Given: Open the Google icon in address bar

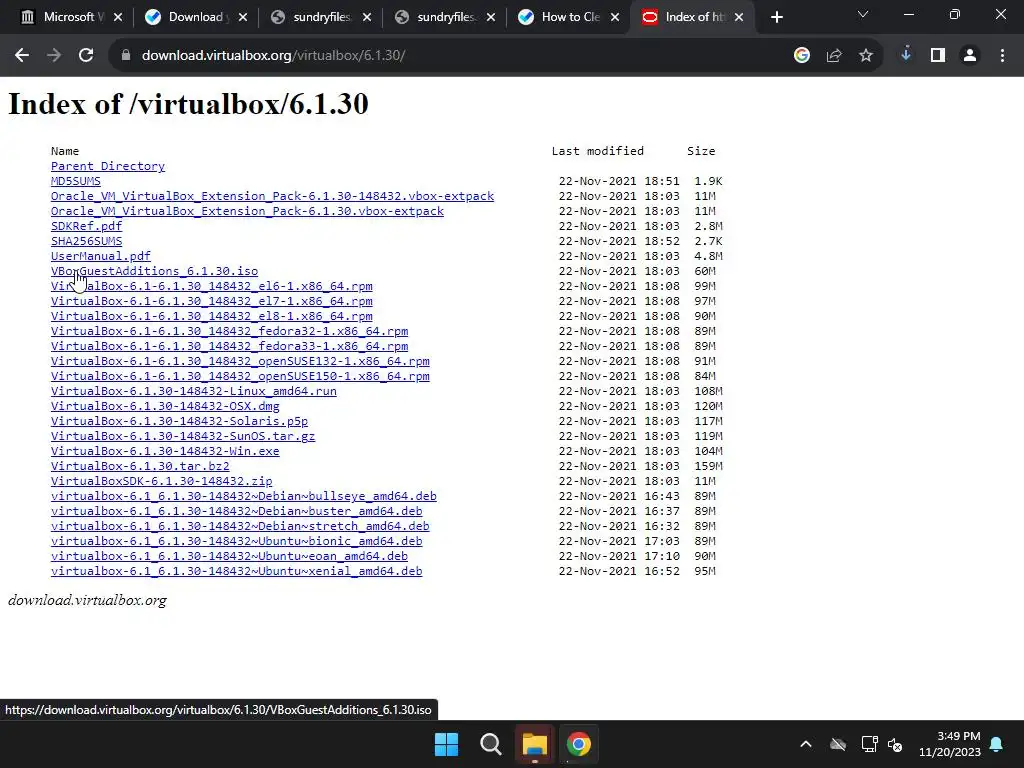Looking at the screenshot, I should [802, 56].
